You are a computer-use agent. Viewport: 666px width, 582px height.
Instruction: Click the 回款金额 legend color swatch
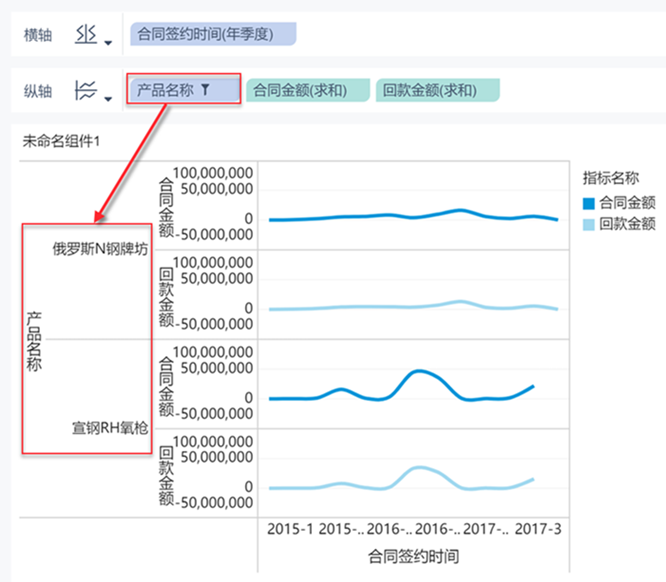(589, 224)
